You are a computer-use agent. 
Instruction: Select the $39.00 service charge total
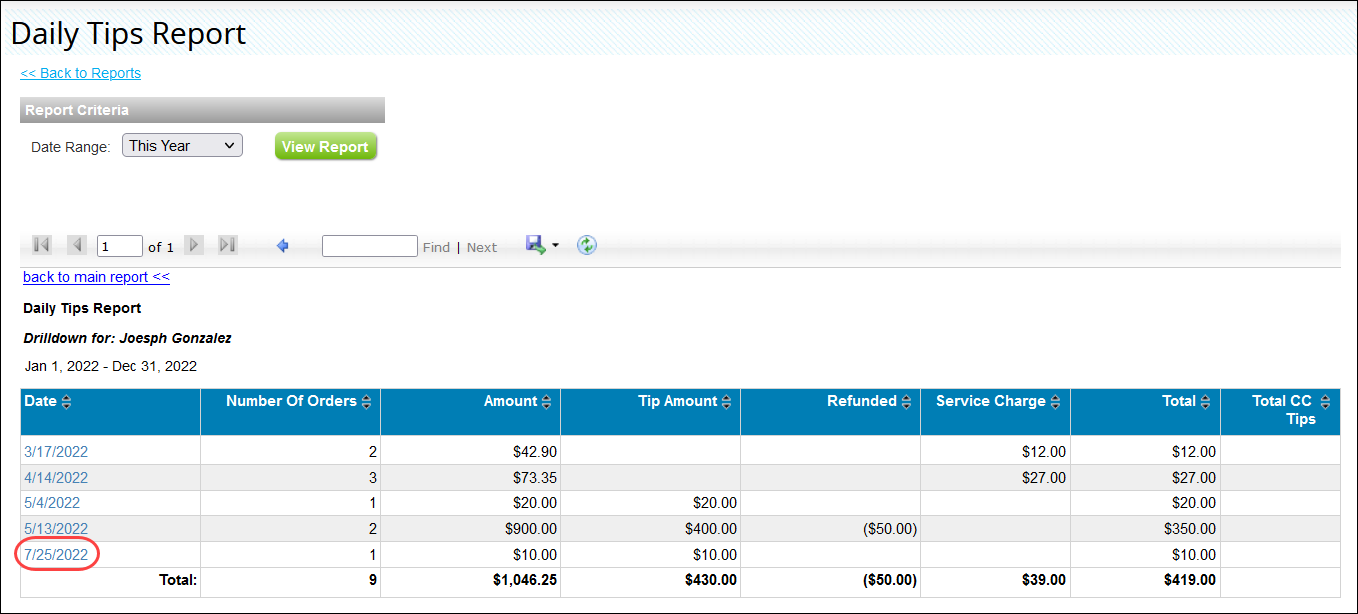[x=996, y=580]
